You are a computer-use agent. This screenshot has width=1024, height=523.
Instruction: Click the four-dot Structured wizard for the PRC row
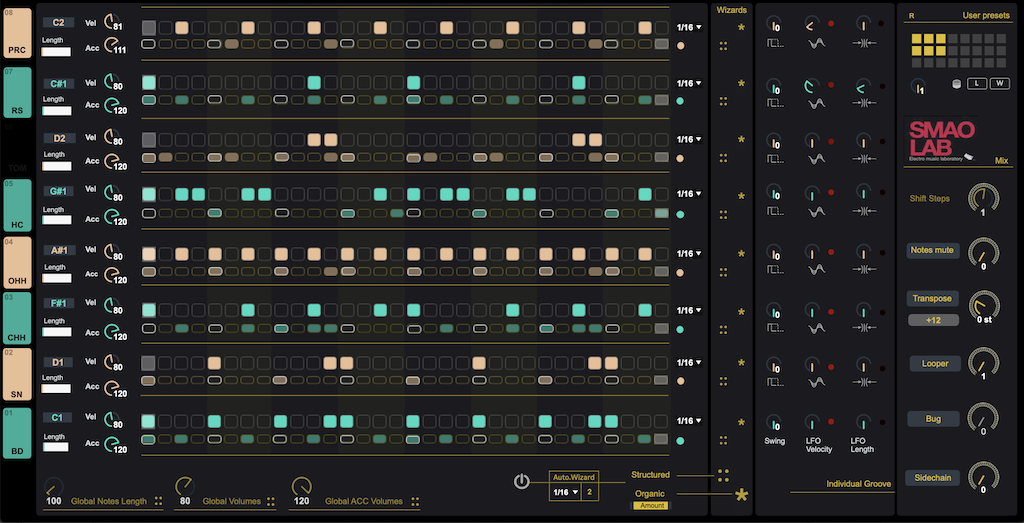point(723,46)
